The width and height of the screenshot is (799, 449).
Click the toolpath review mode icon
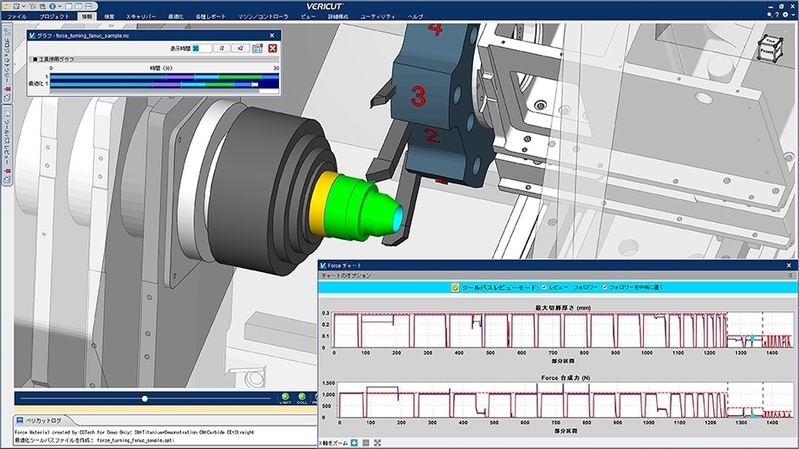point(454,287)
